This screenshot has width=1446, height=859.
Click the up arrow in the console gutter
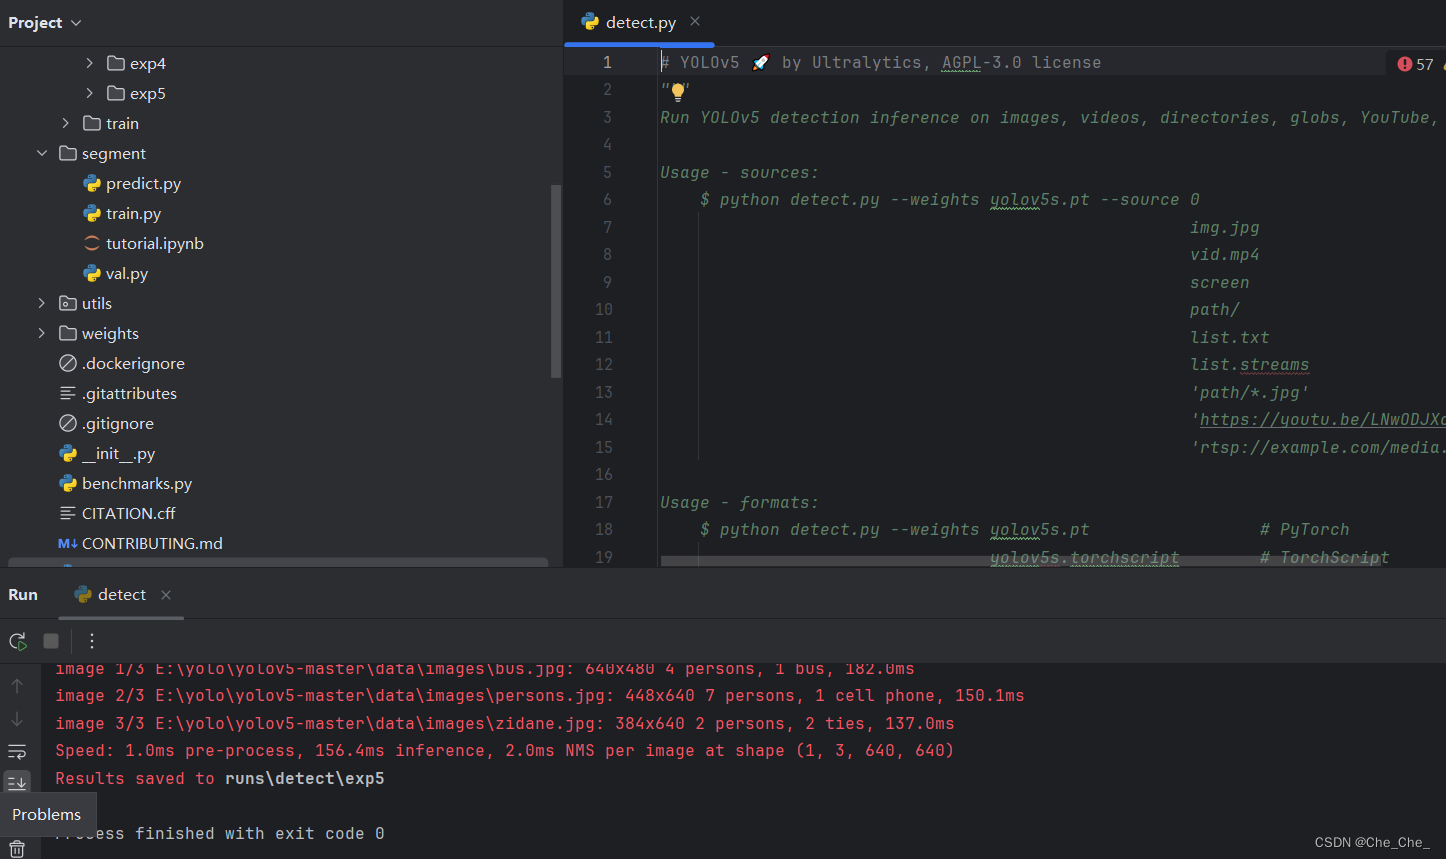[x=17, y=686]
